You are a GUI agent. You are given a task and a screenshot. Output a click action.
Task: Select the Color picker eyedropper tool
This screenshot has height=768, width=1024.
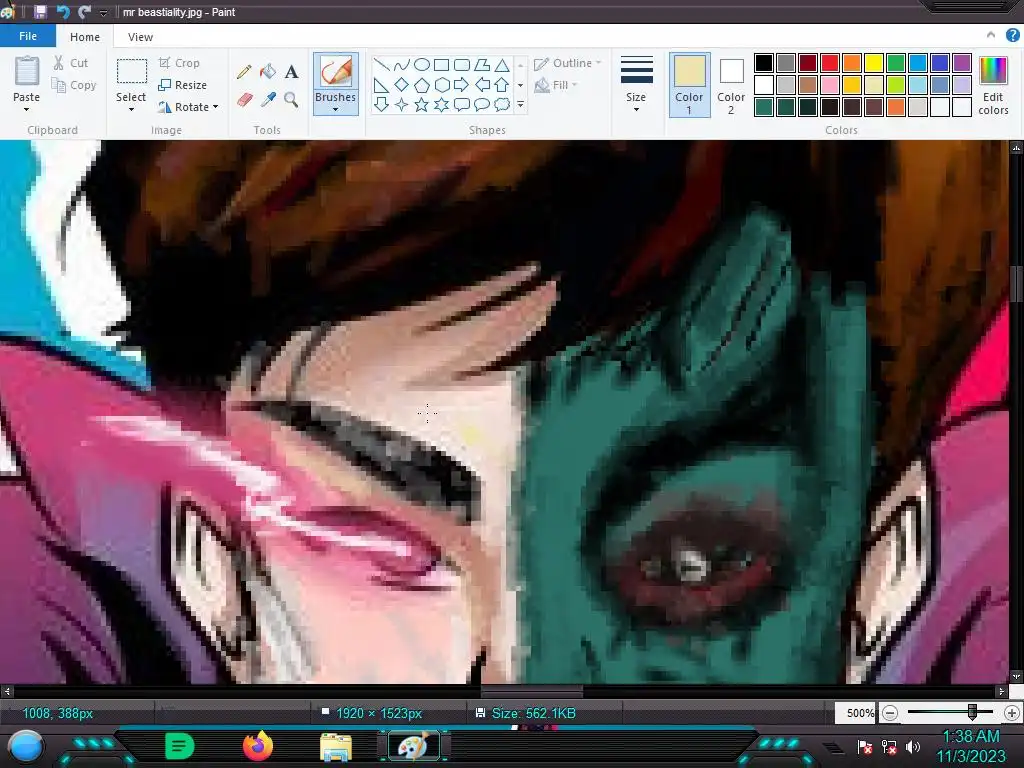tap(268, 99)
